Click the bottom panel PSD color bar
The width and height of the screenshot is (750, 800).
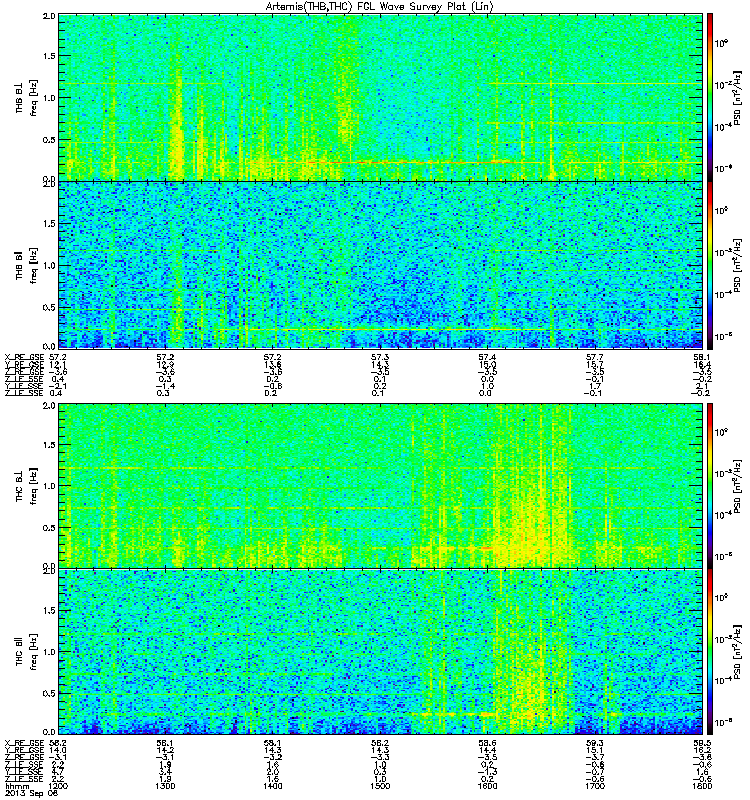tap(710, 652)
